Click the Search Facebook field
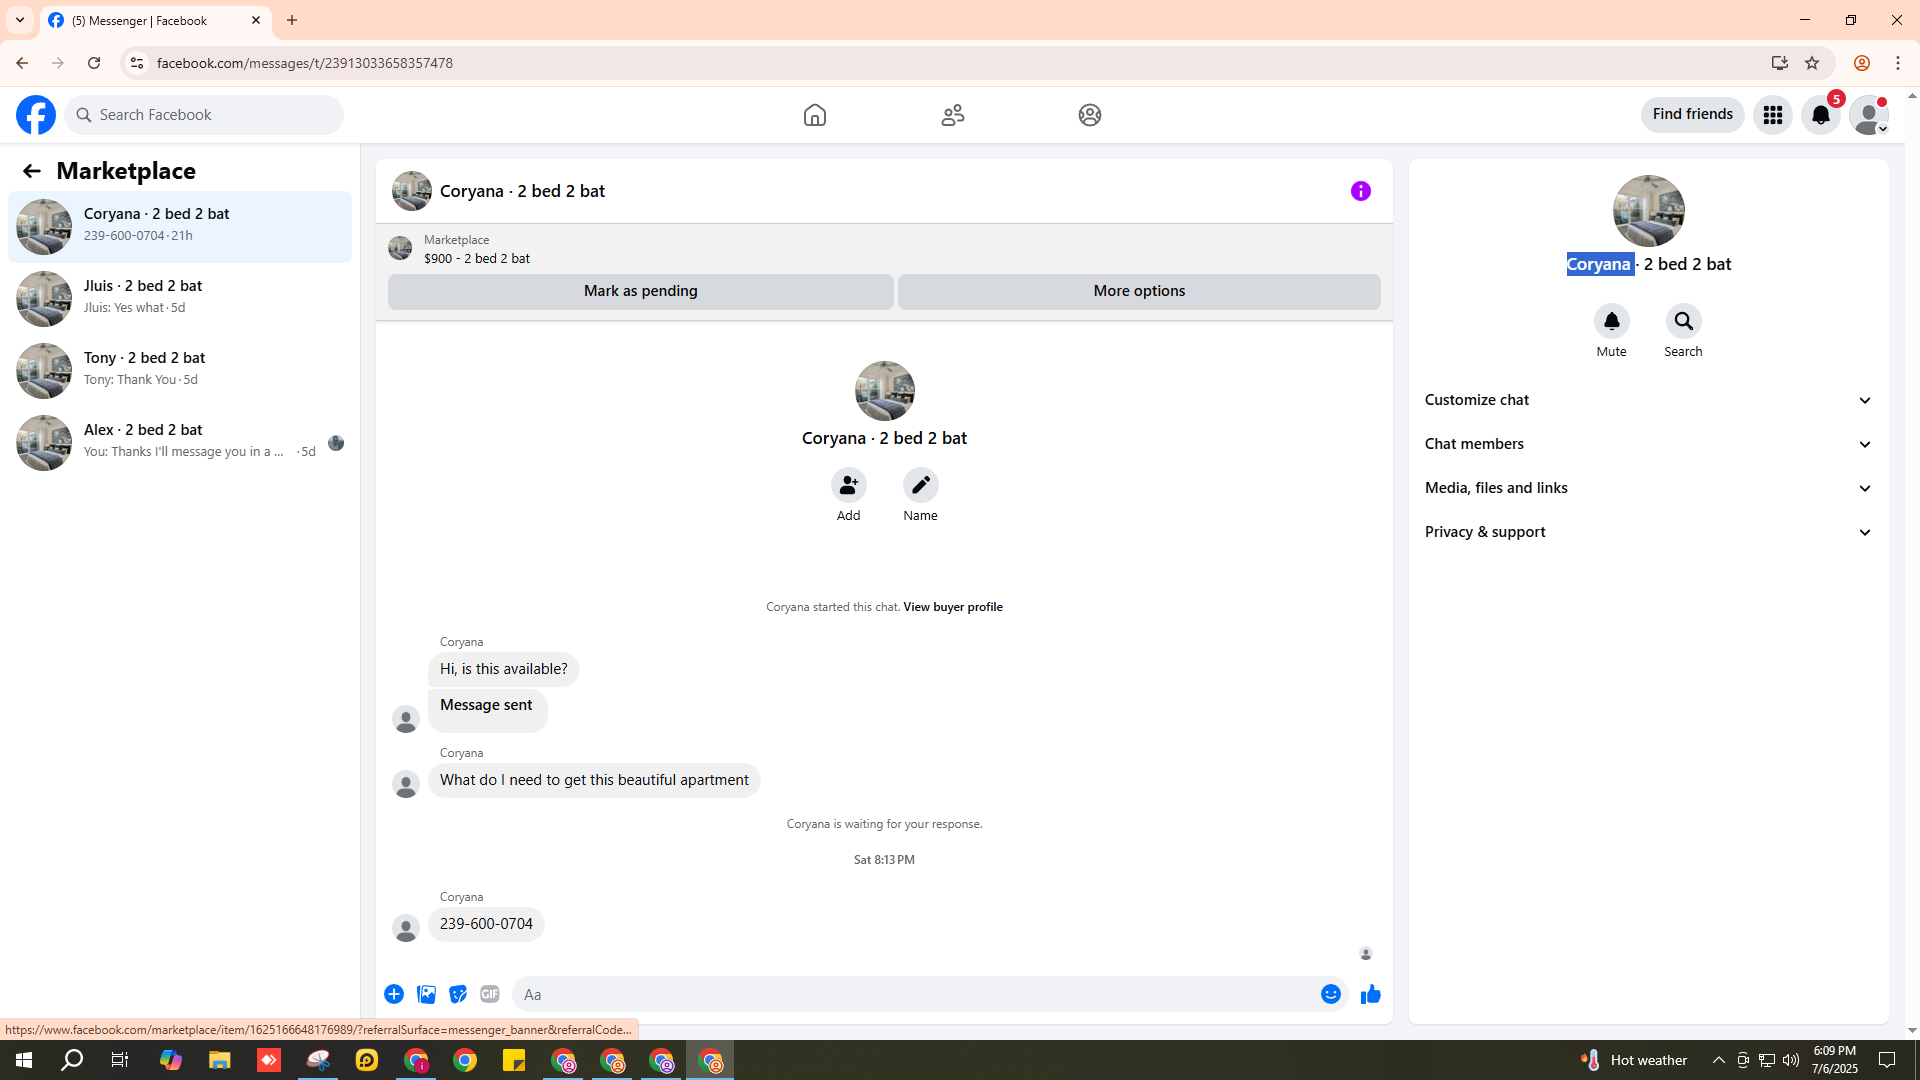The height and width of the screenshot is (1080, 1920). click(x=204, y=115)
